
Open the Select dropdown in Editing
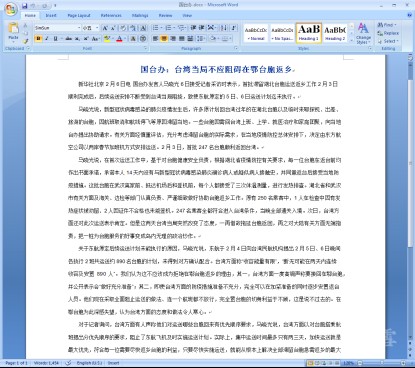click(388, 41)
